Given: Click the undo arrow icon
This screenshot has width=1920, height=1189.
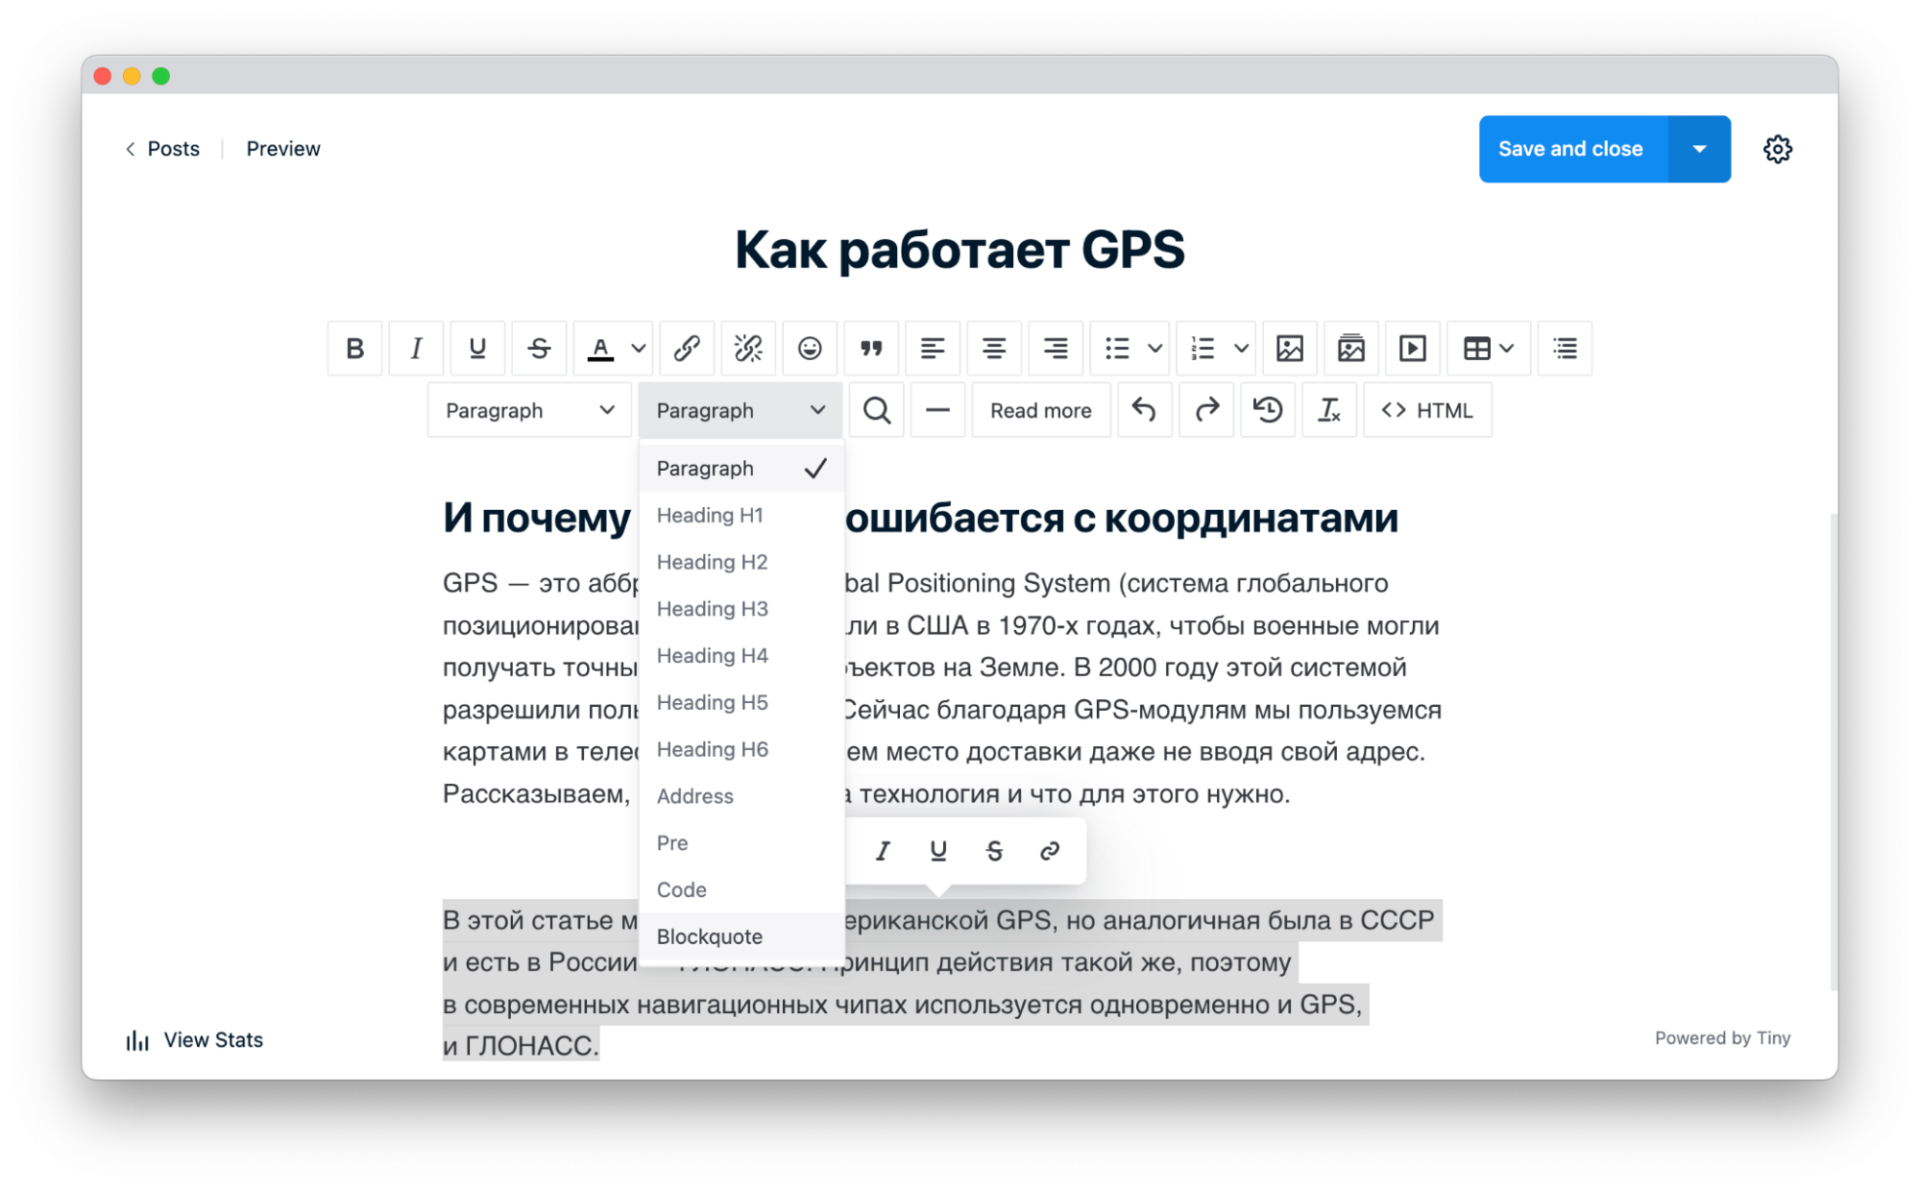Looking at the screenshot, I should coord(1145,410).
